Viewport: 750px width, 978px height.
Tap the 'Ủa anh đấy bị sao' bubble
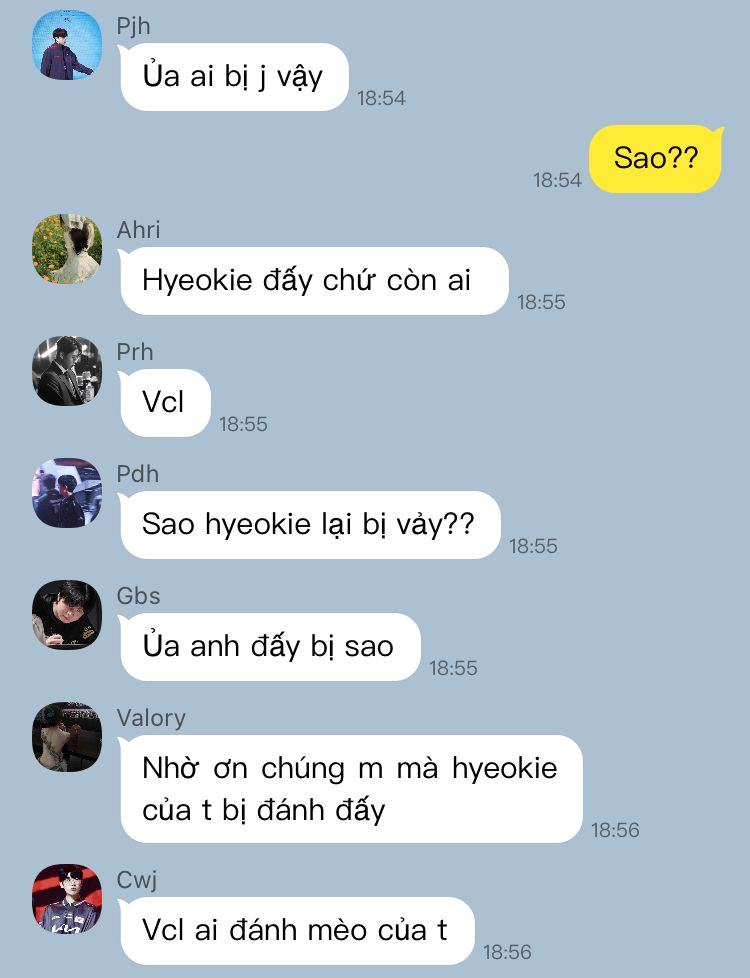click(x=270, y=647)
